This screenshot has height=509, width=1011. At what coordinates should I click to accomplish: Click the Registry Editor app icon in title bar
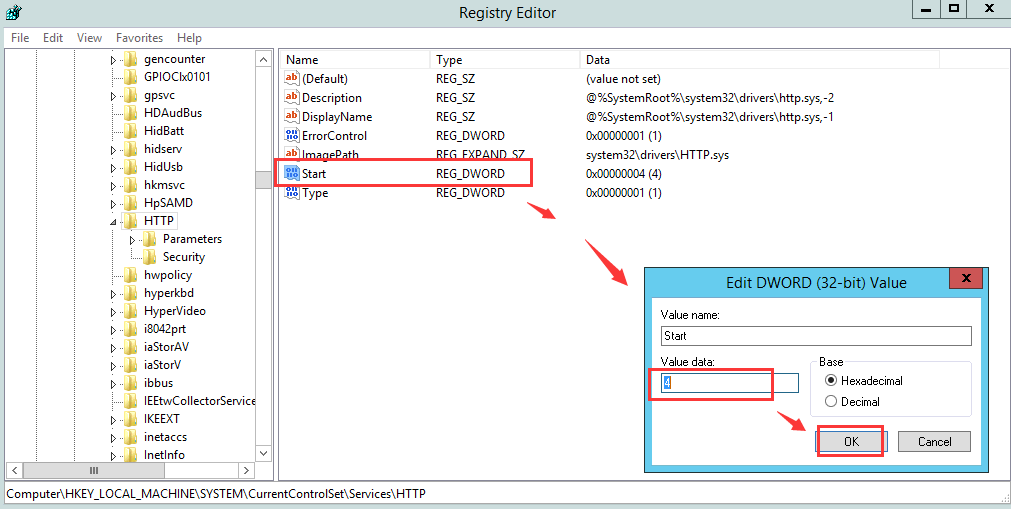pyautogui.click(x=14, y=12)
